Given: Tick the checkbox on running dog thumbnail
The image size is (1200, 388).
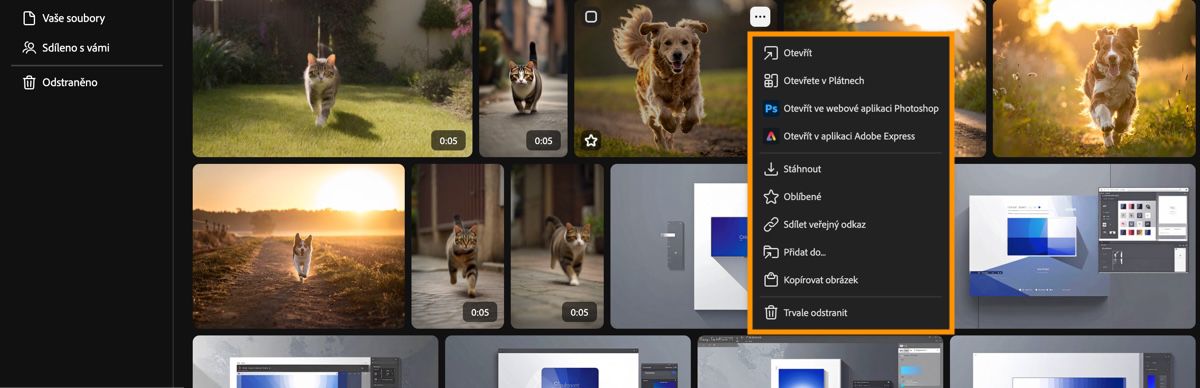Looking at the screenshot, I should (591, 17).
